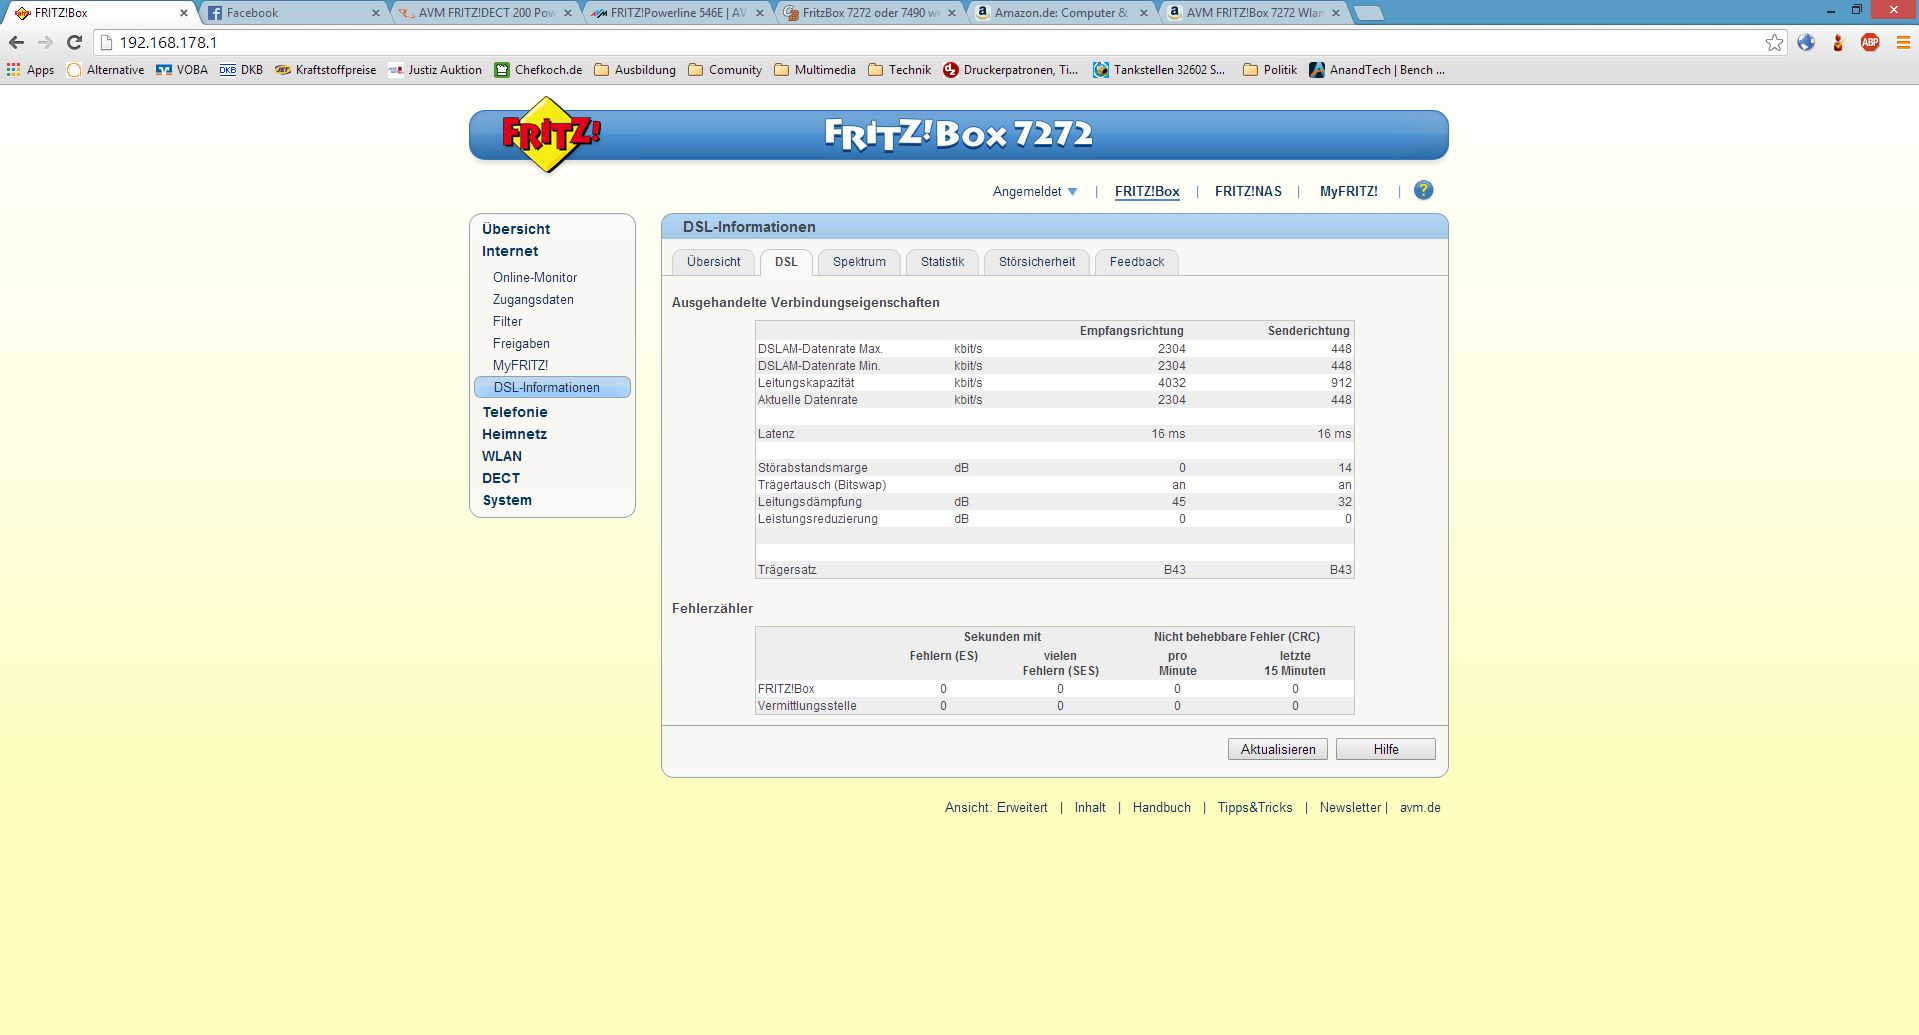Open MyFRITZ! in the sidebar
Image resolution: width=1919 pixels, height=1035 pixels.
pos(520,365)
